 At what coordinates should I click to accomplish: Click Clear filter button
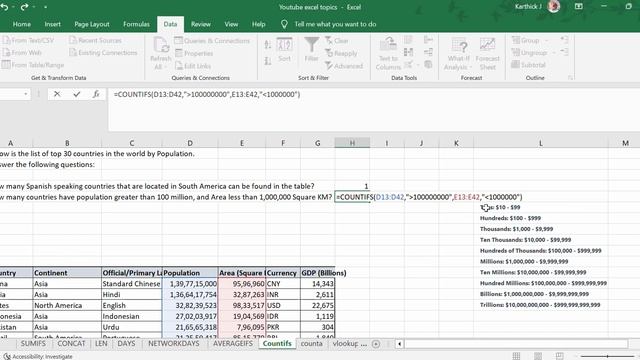tap(337, 41)
